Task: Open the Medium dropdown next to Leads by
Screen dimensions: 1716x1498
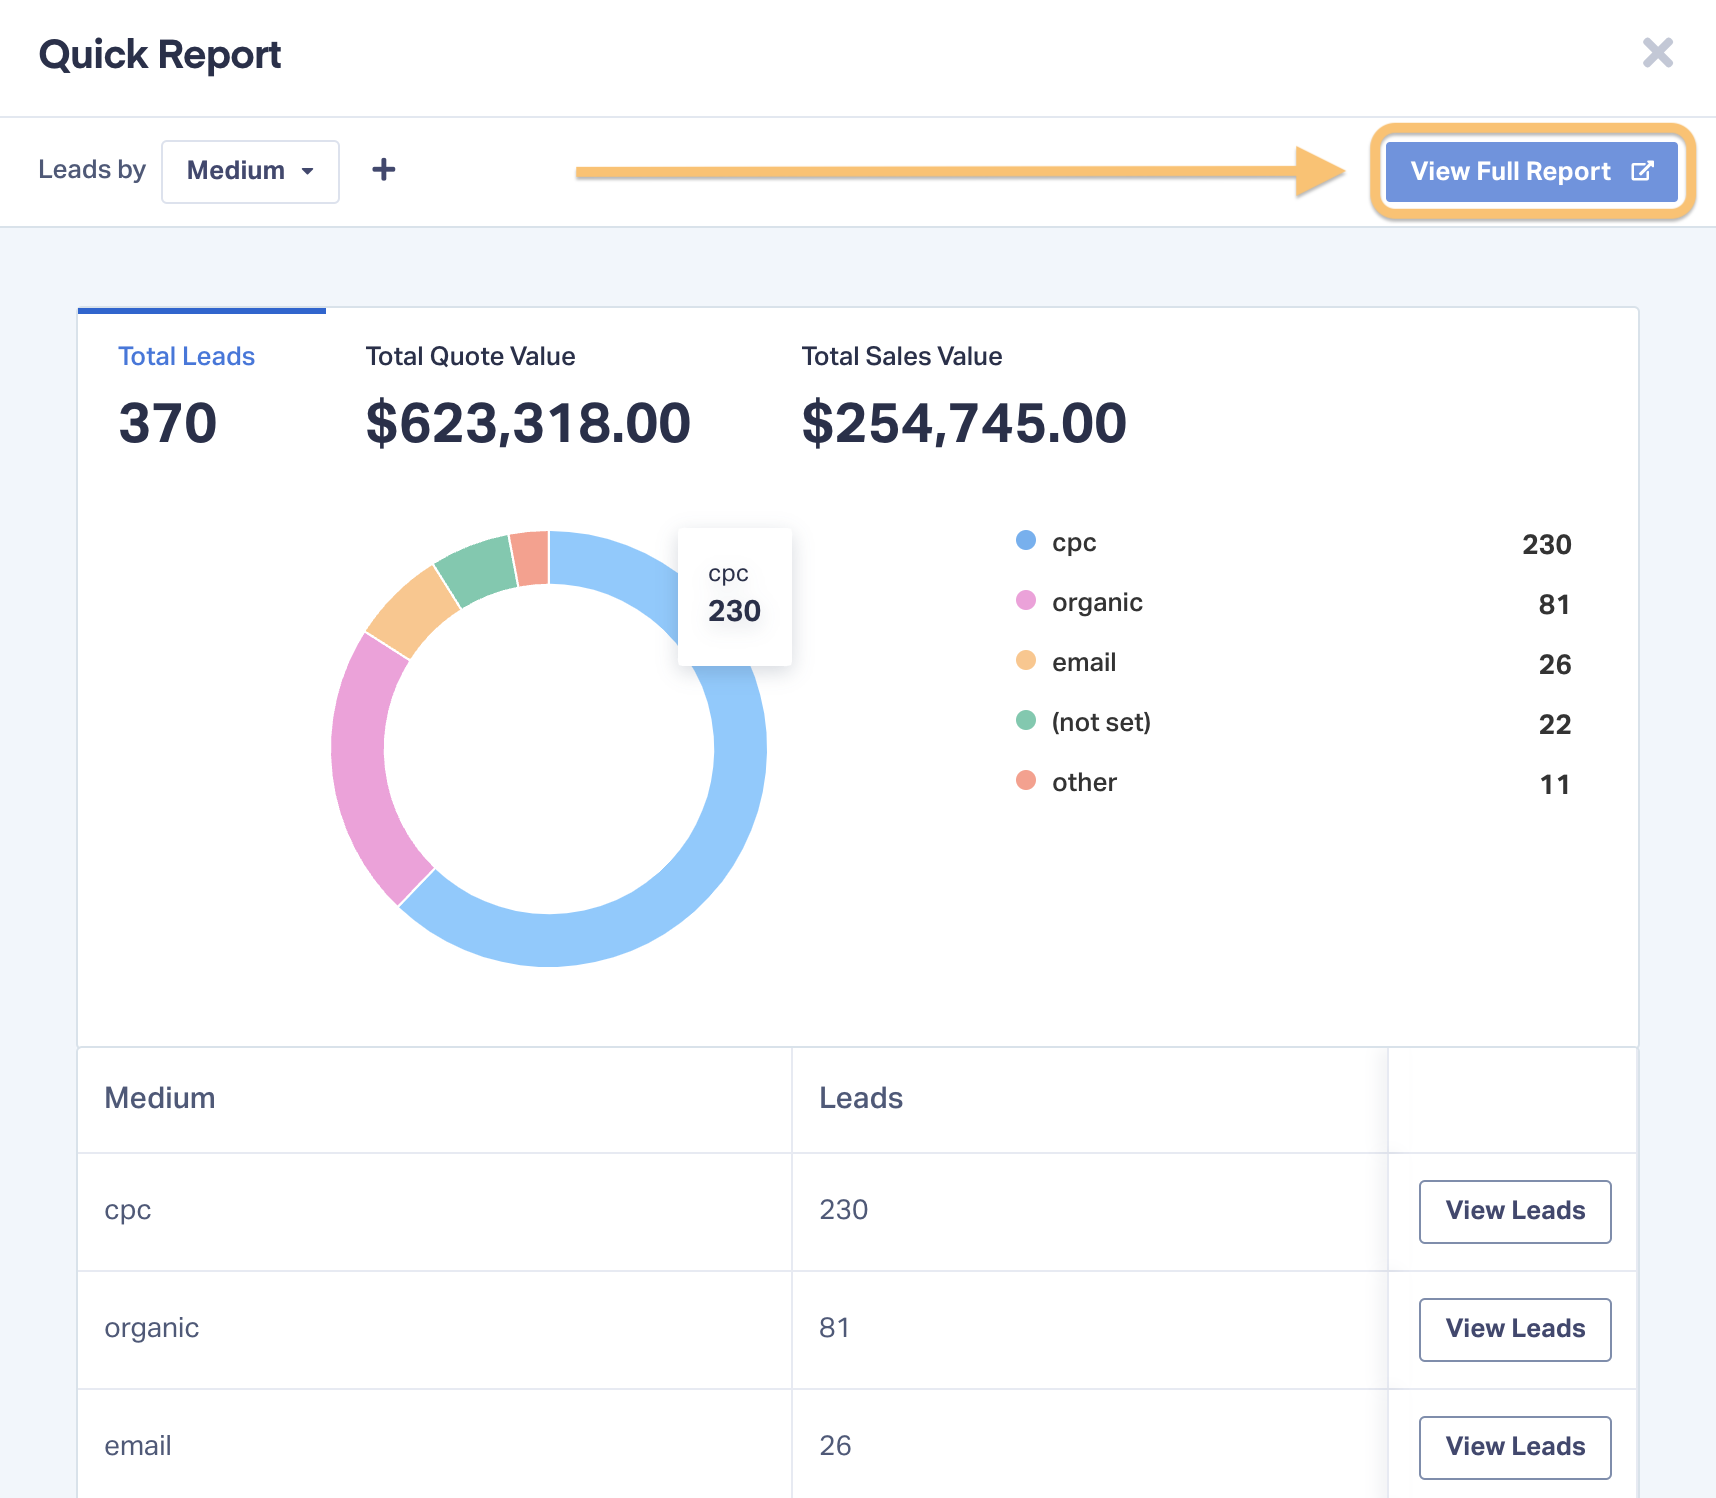Action: (x=250, y=171)
